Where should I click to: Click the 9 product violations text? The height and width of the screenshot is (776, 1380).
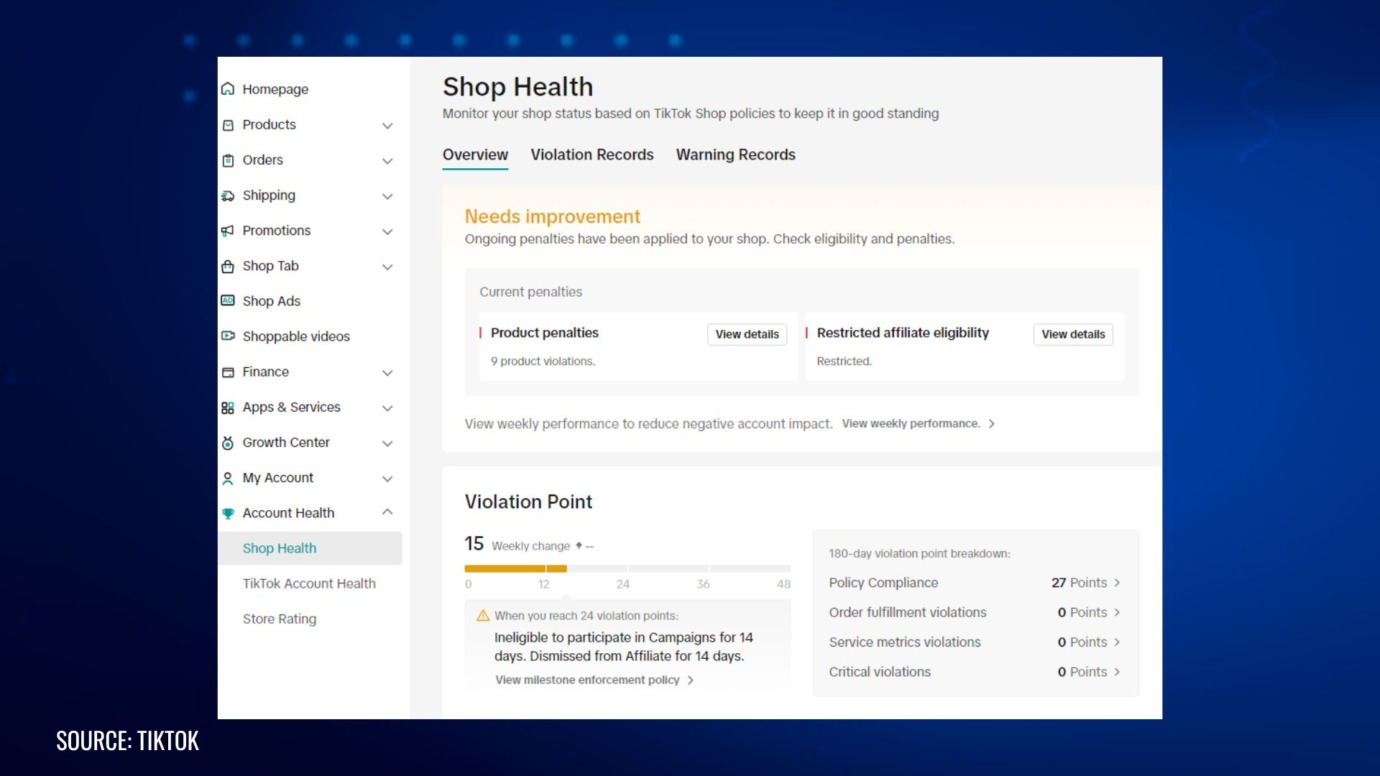point(543,362)
